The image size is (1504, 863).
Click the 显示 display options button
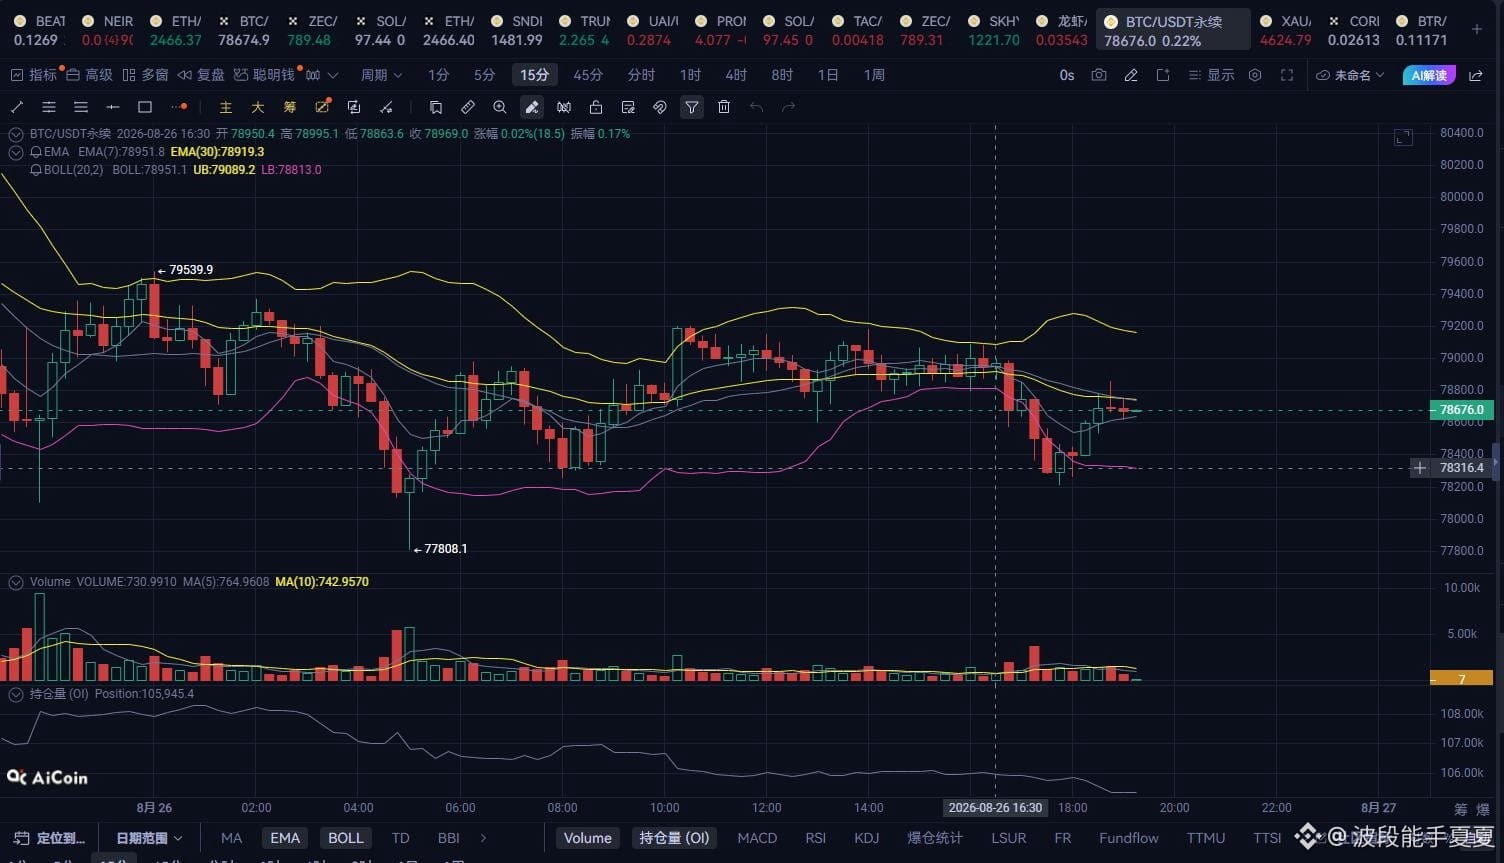1211,75
